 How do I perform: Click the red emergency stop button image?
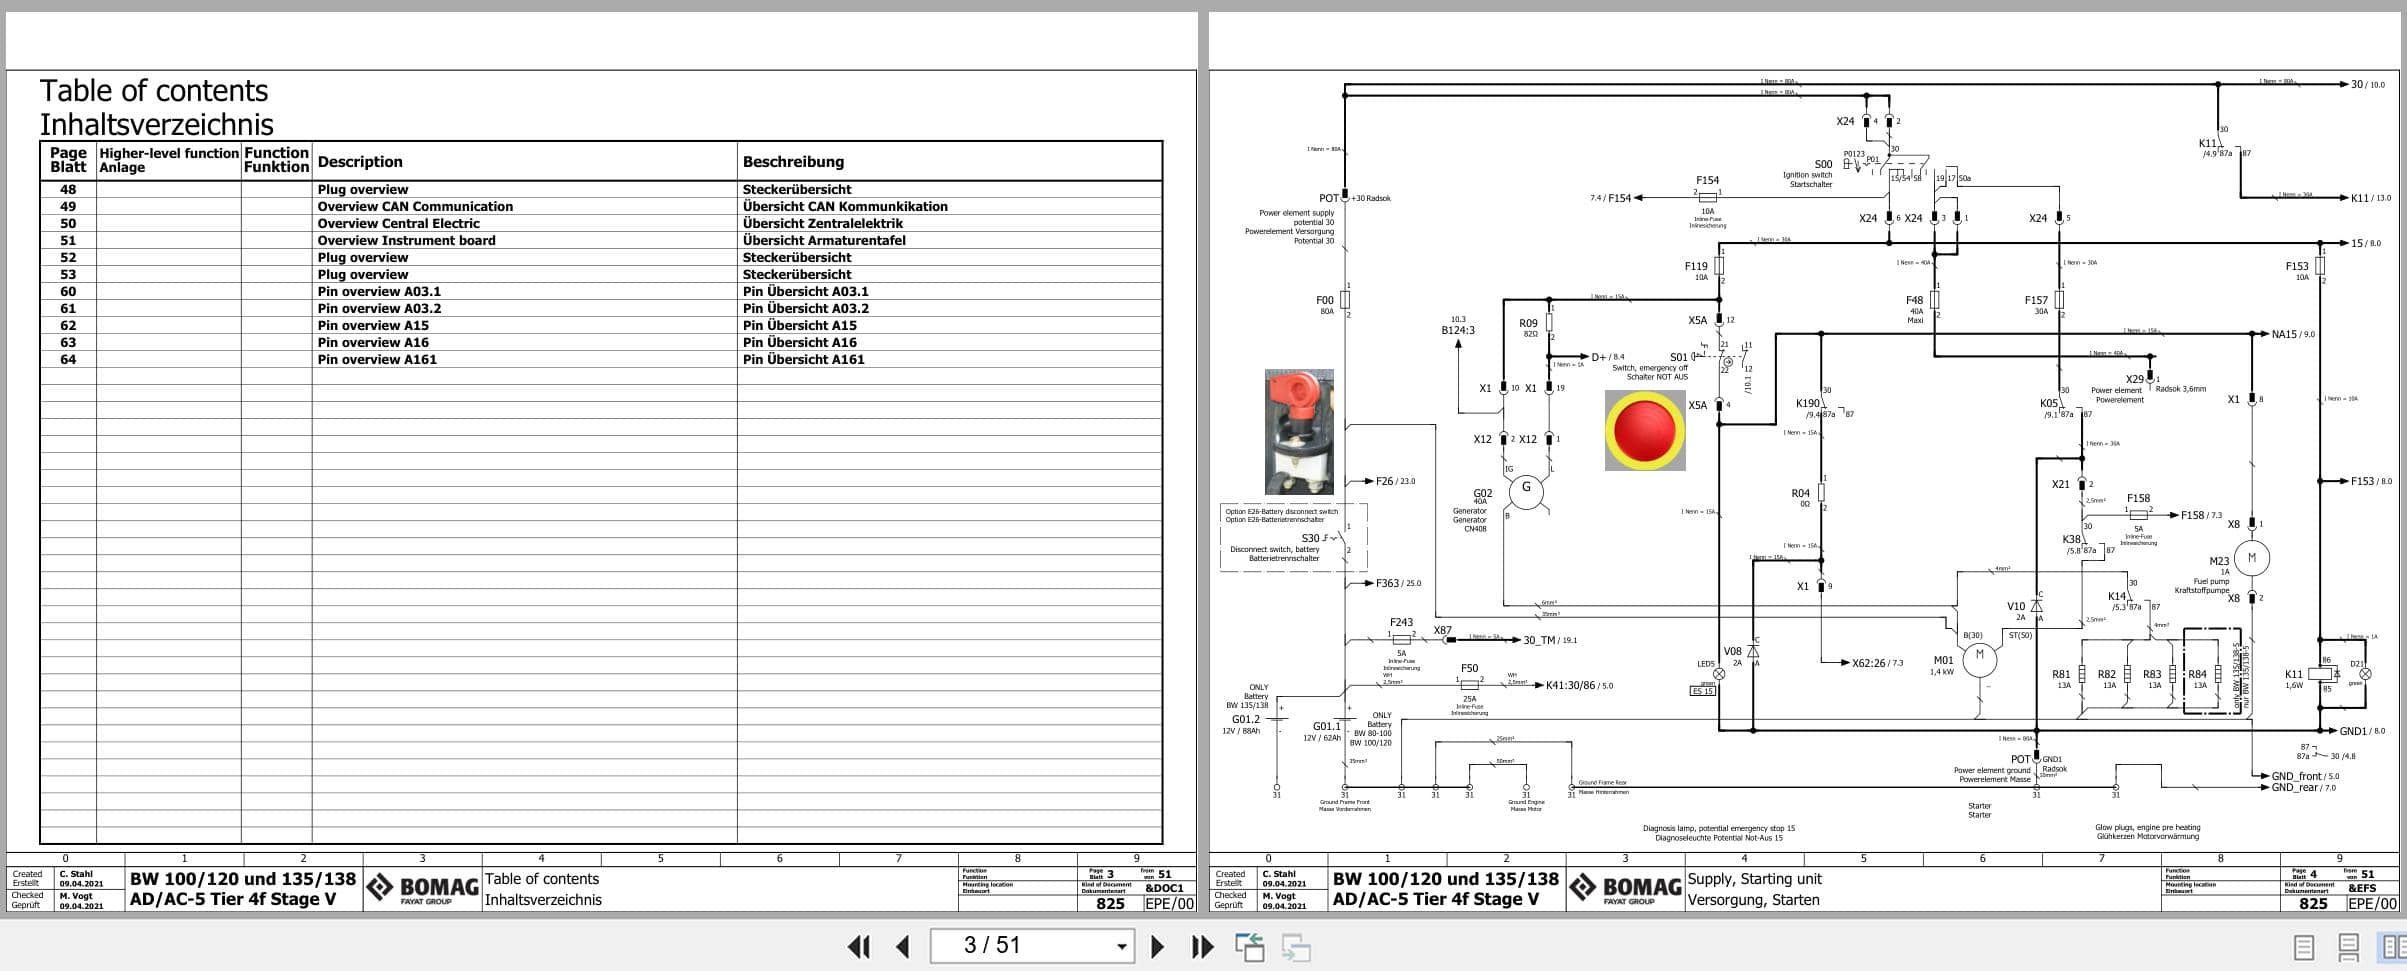(x=1645, y=430)
